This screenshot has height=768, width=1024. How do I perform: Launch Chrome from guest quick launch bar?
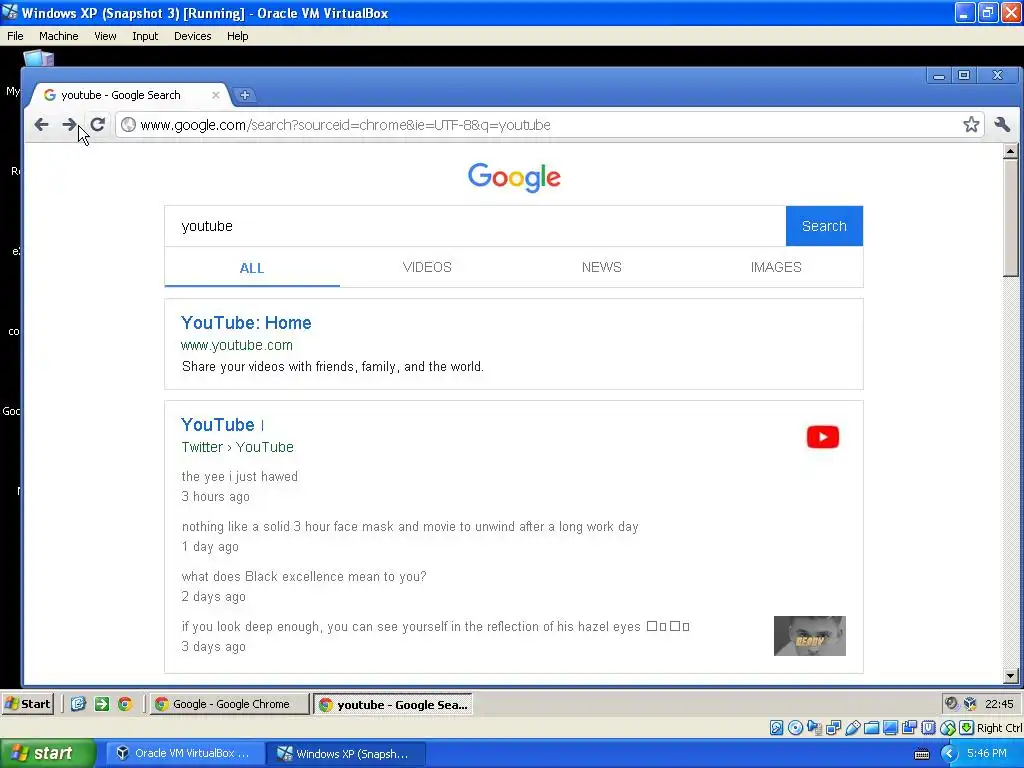click(125, 703)
